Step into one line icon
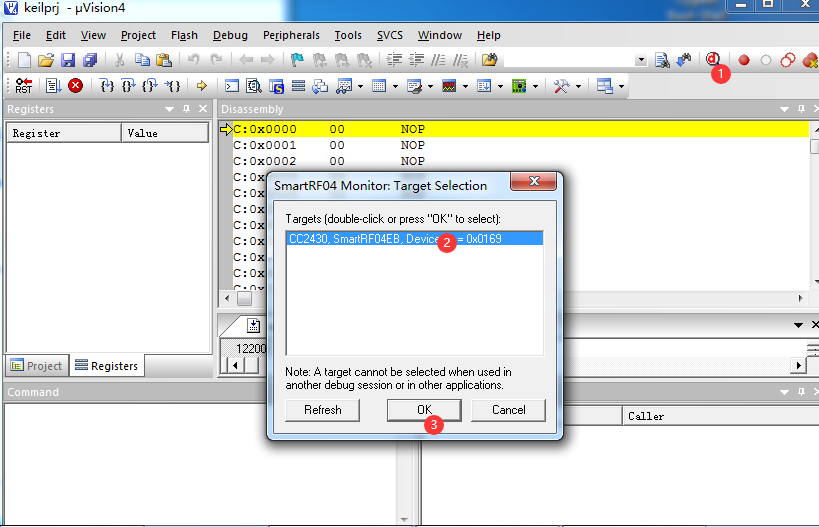Image resolution: width=819 pixels, height=527 pixels. 107,86
